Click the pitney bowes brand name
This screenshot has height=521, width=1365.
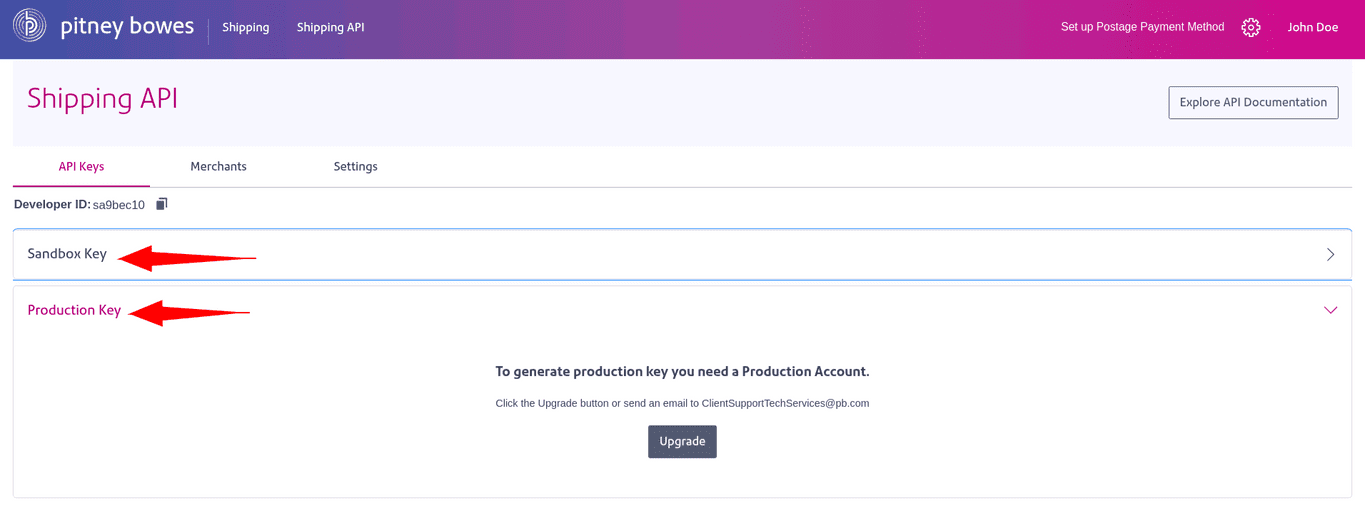(x=127, y=26)
